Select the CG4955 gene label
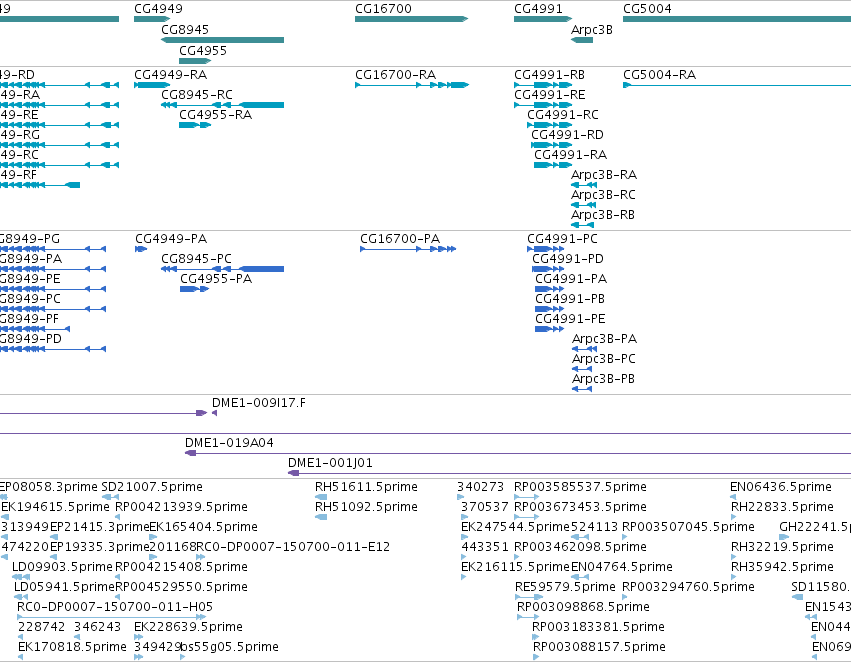Screen dimensions: 851x662 203,50
